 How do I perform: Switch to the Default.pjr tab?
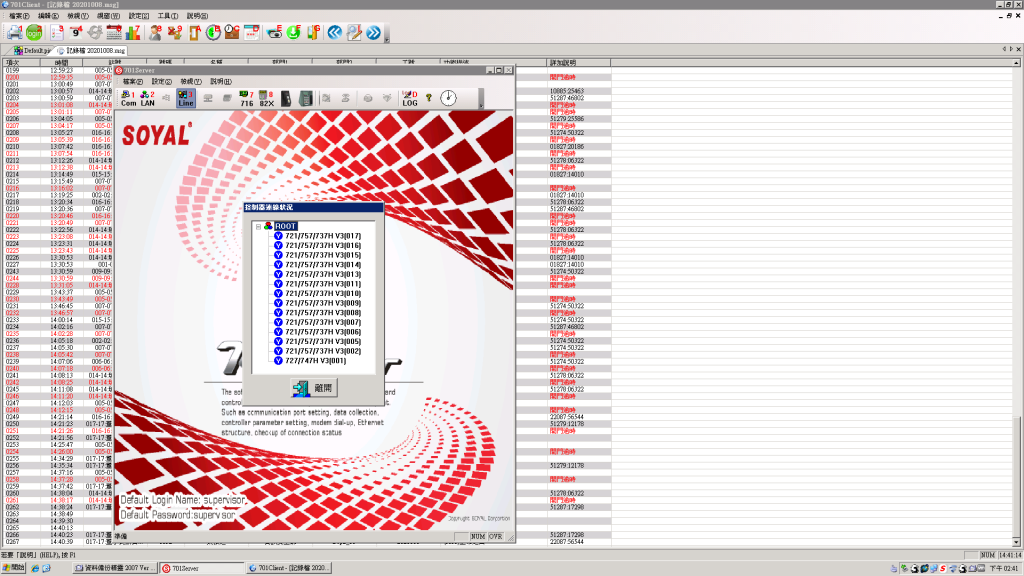coord(32,50)
